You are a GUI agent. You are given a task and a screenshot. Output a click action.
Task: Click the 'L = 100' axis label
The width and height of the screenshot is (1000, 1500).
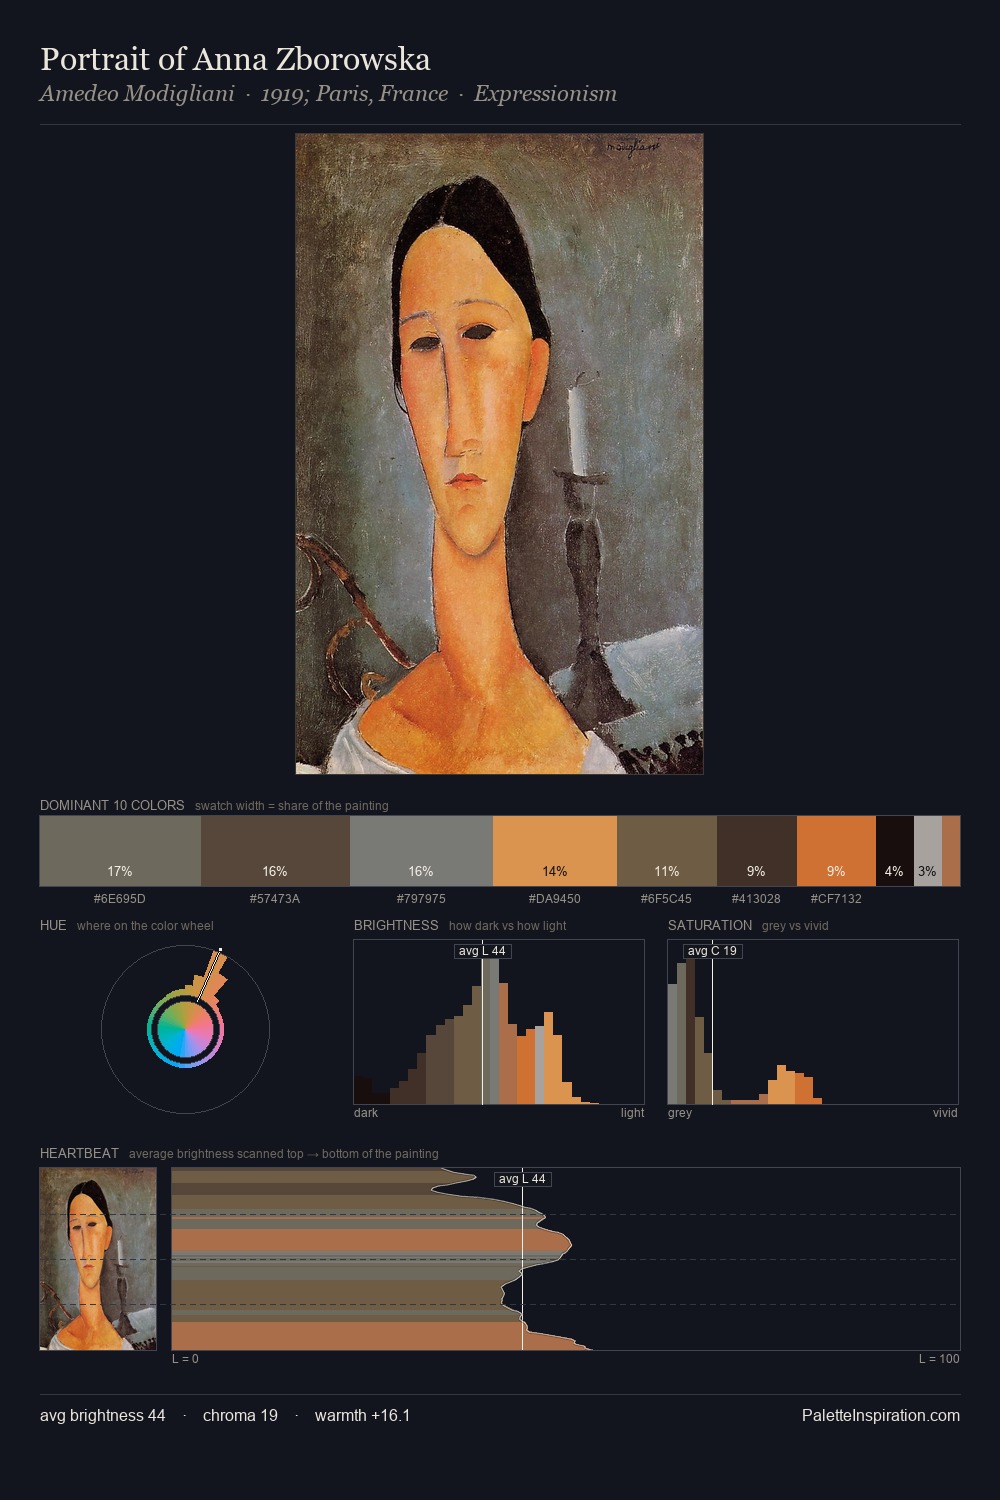[939, 1358]
